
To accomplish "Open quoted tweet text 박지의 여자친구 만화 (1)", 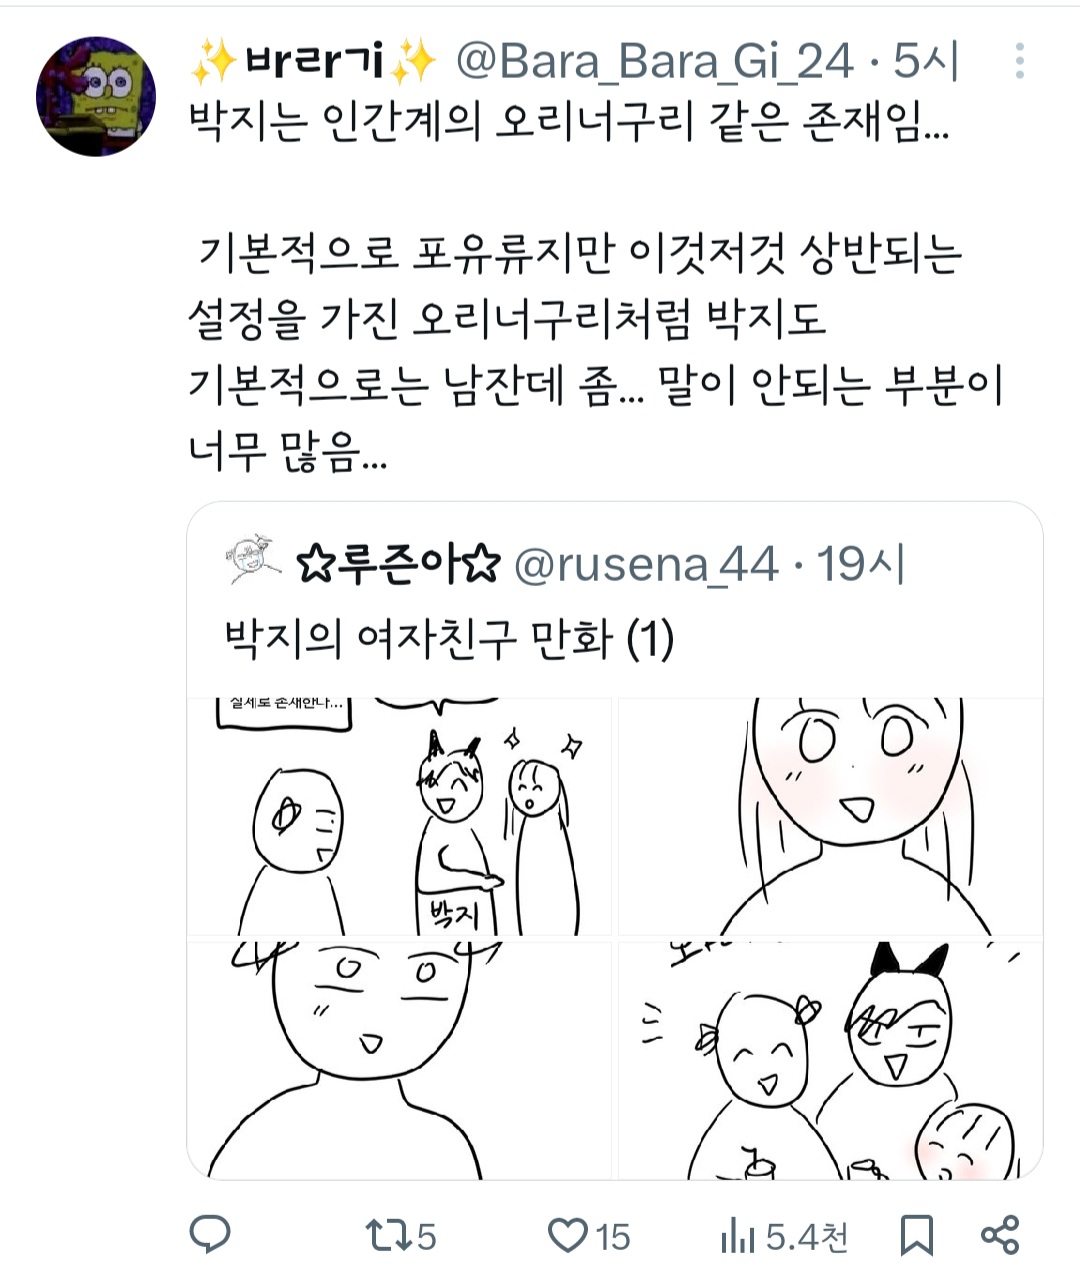I will (449, 638).
